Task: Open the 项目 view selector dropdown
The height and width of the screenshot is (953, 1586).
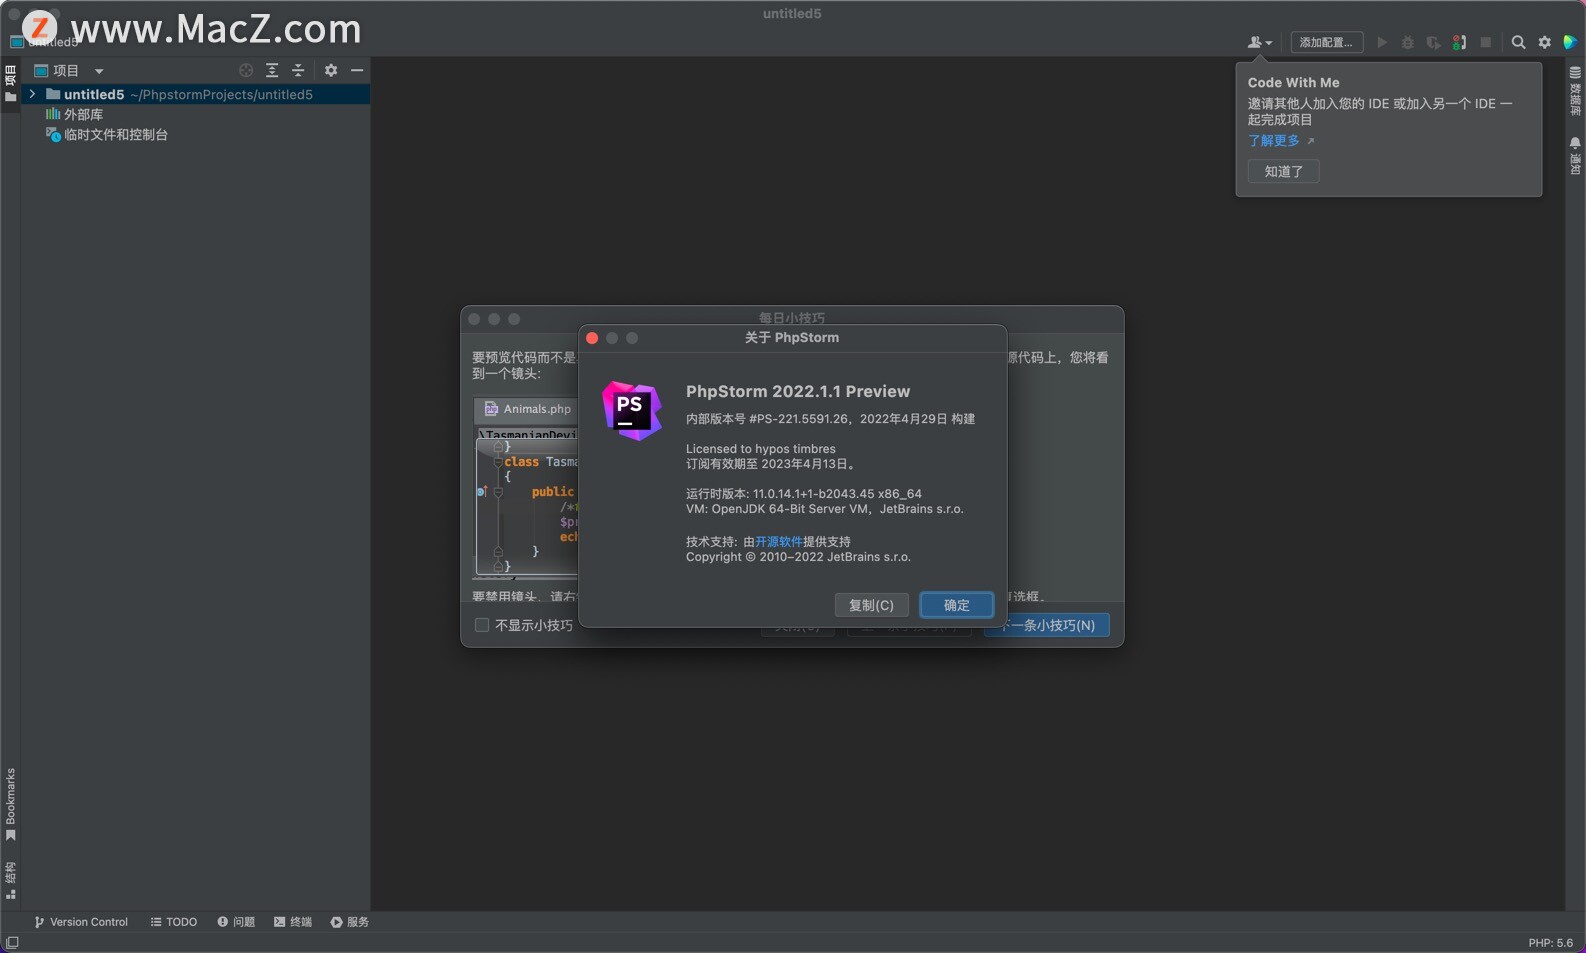Action: click(69, 70)
